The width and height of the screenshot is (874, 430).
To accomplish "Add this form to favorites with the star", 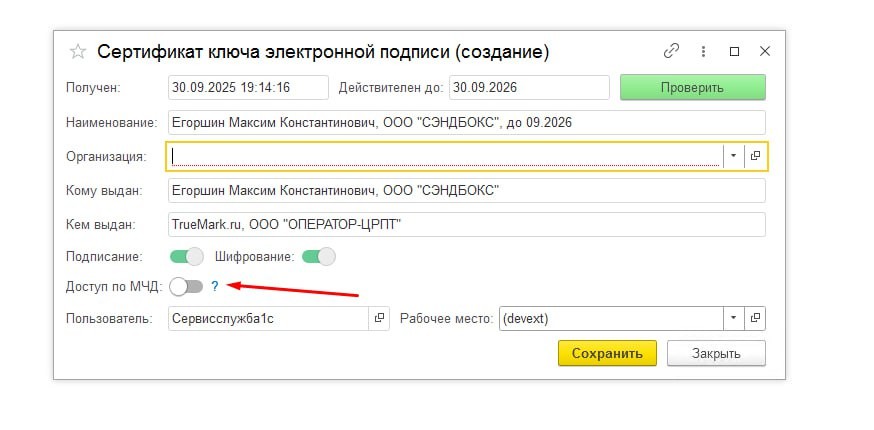I will (x=77, y=52).
